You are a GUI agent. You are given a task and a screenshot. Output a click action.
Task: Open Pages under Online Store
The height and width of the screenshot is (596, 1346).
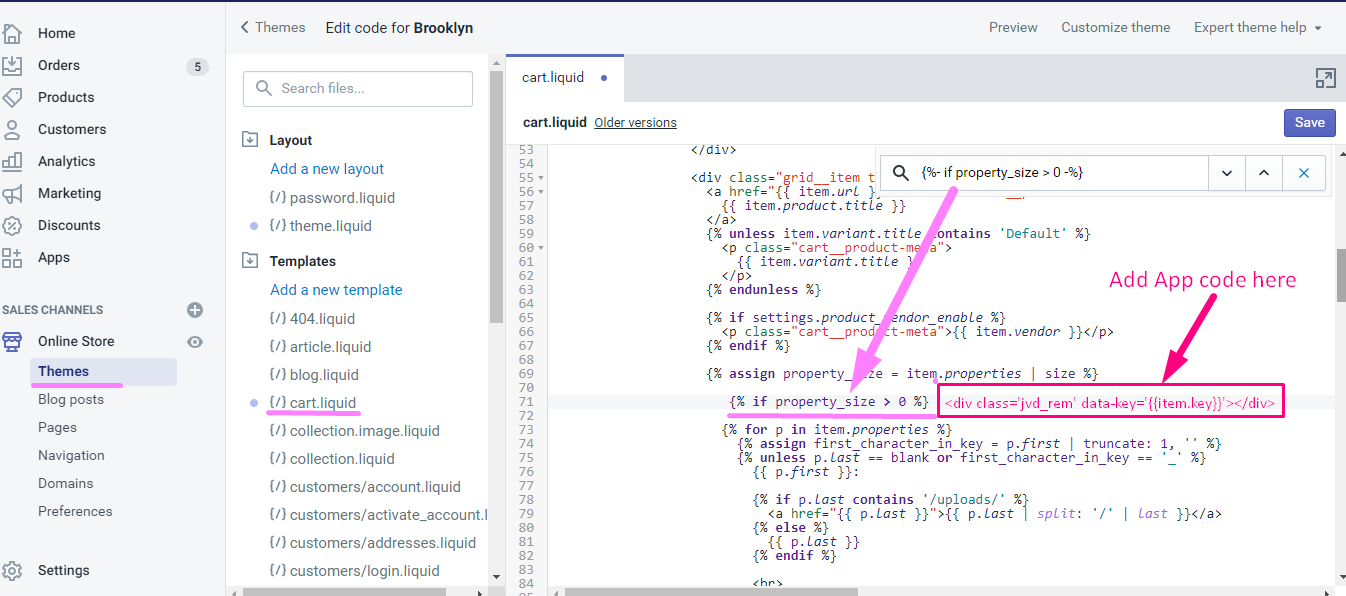click(x=57, y=427)
